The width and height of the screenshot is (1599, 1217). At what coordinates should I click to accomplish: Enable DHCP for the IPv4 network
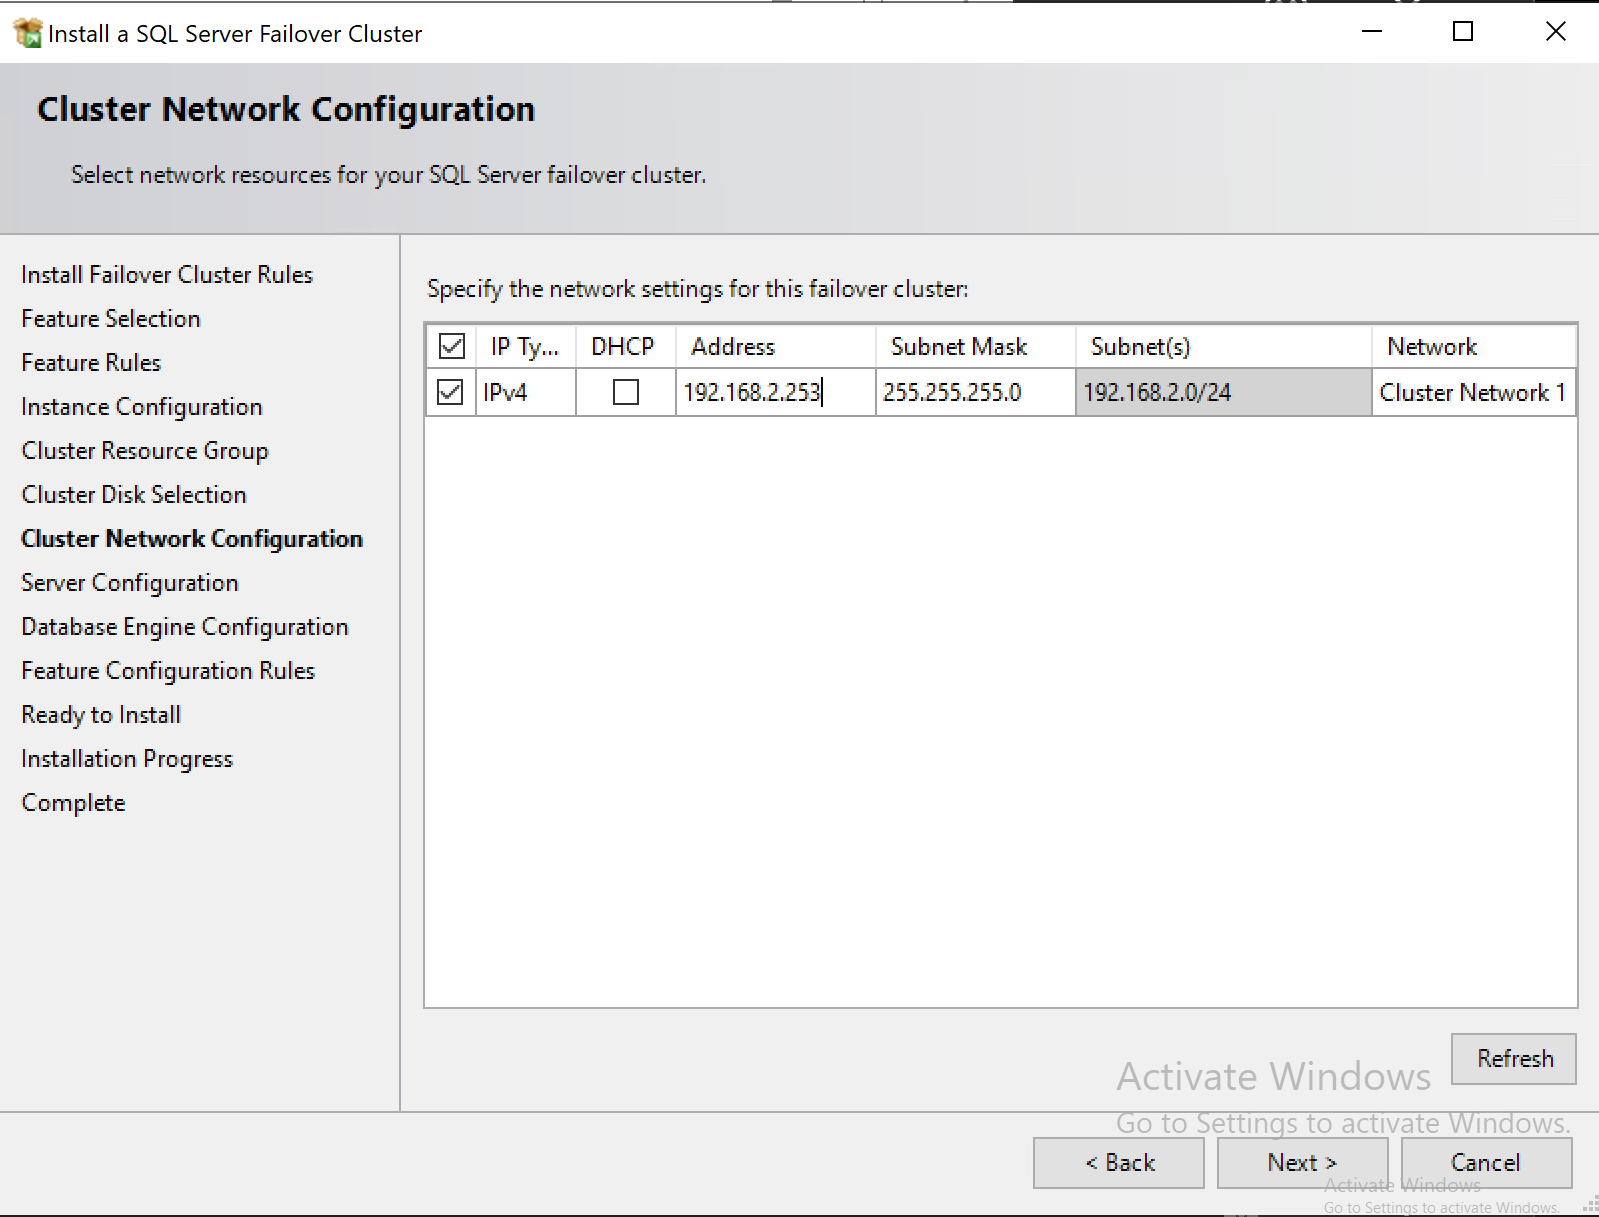coord(625,392)
